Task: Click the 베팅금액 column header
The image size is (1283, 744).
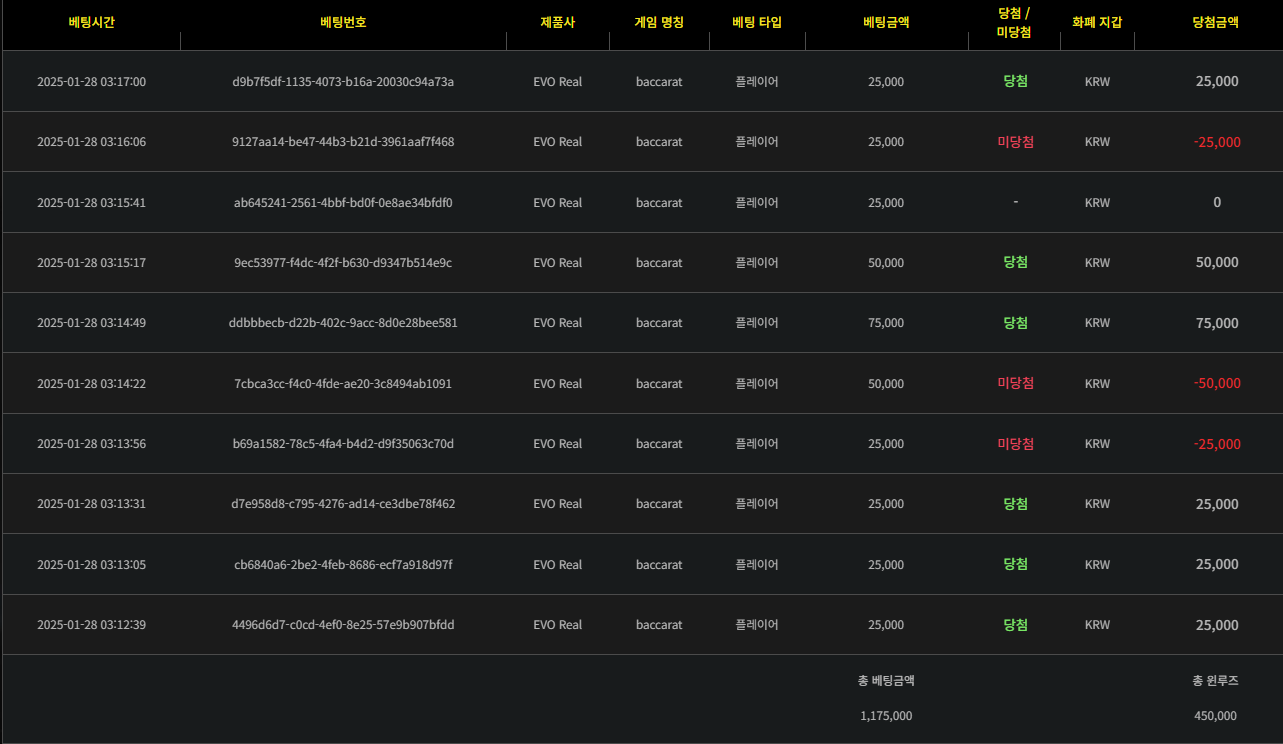Action: [886, 22]
